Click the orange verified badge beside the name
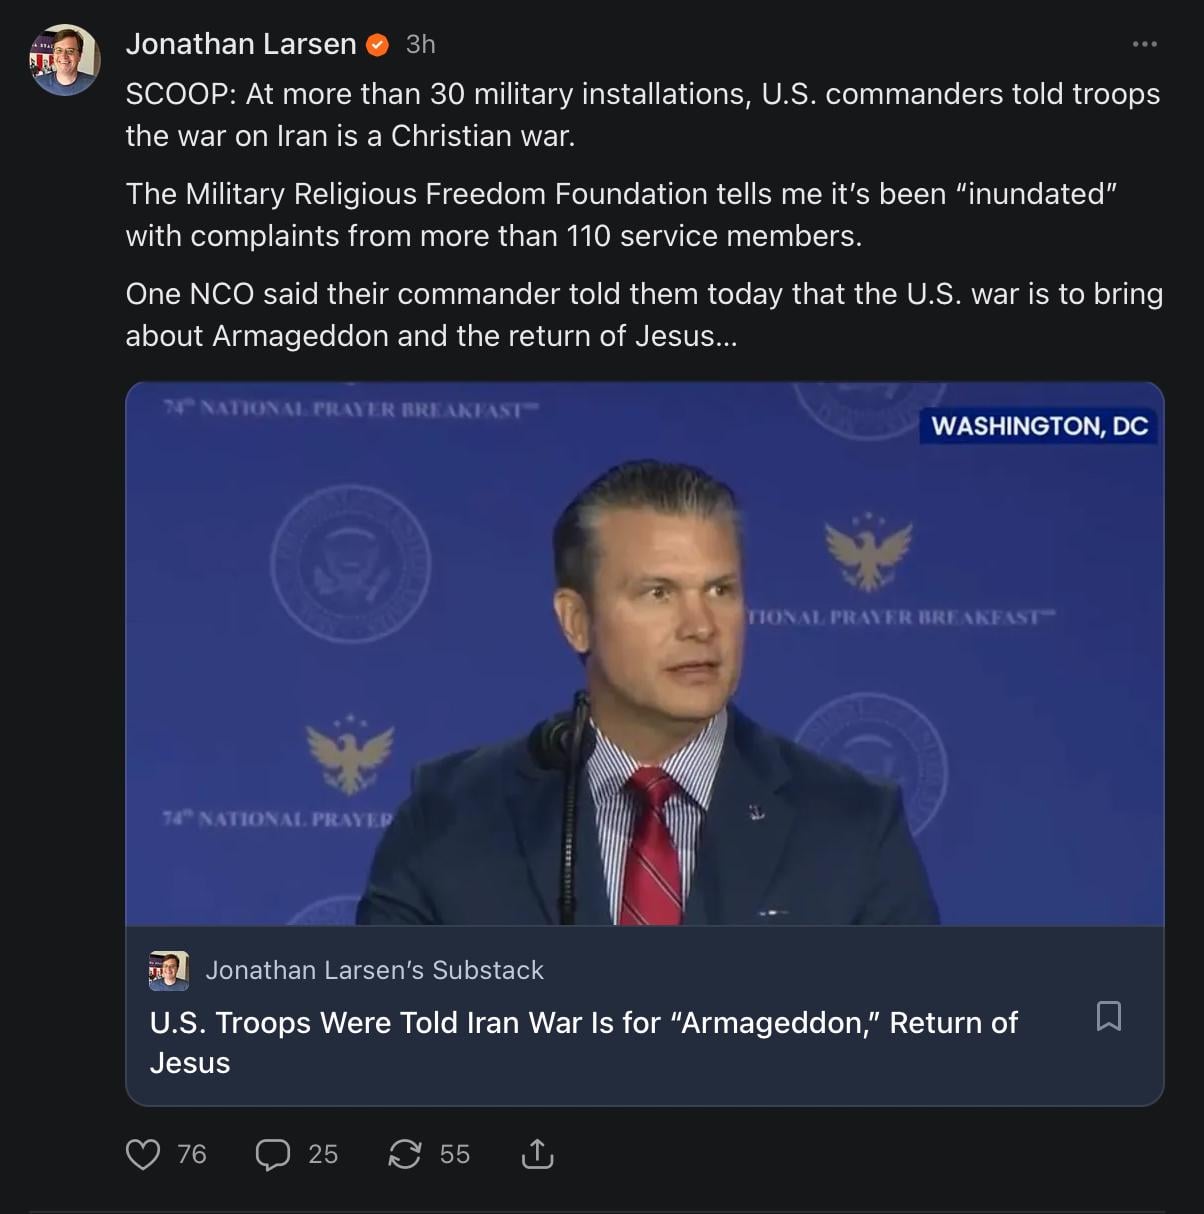 378,45
